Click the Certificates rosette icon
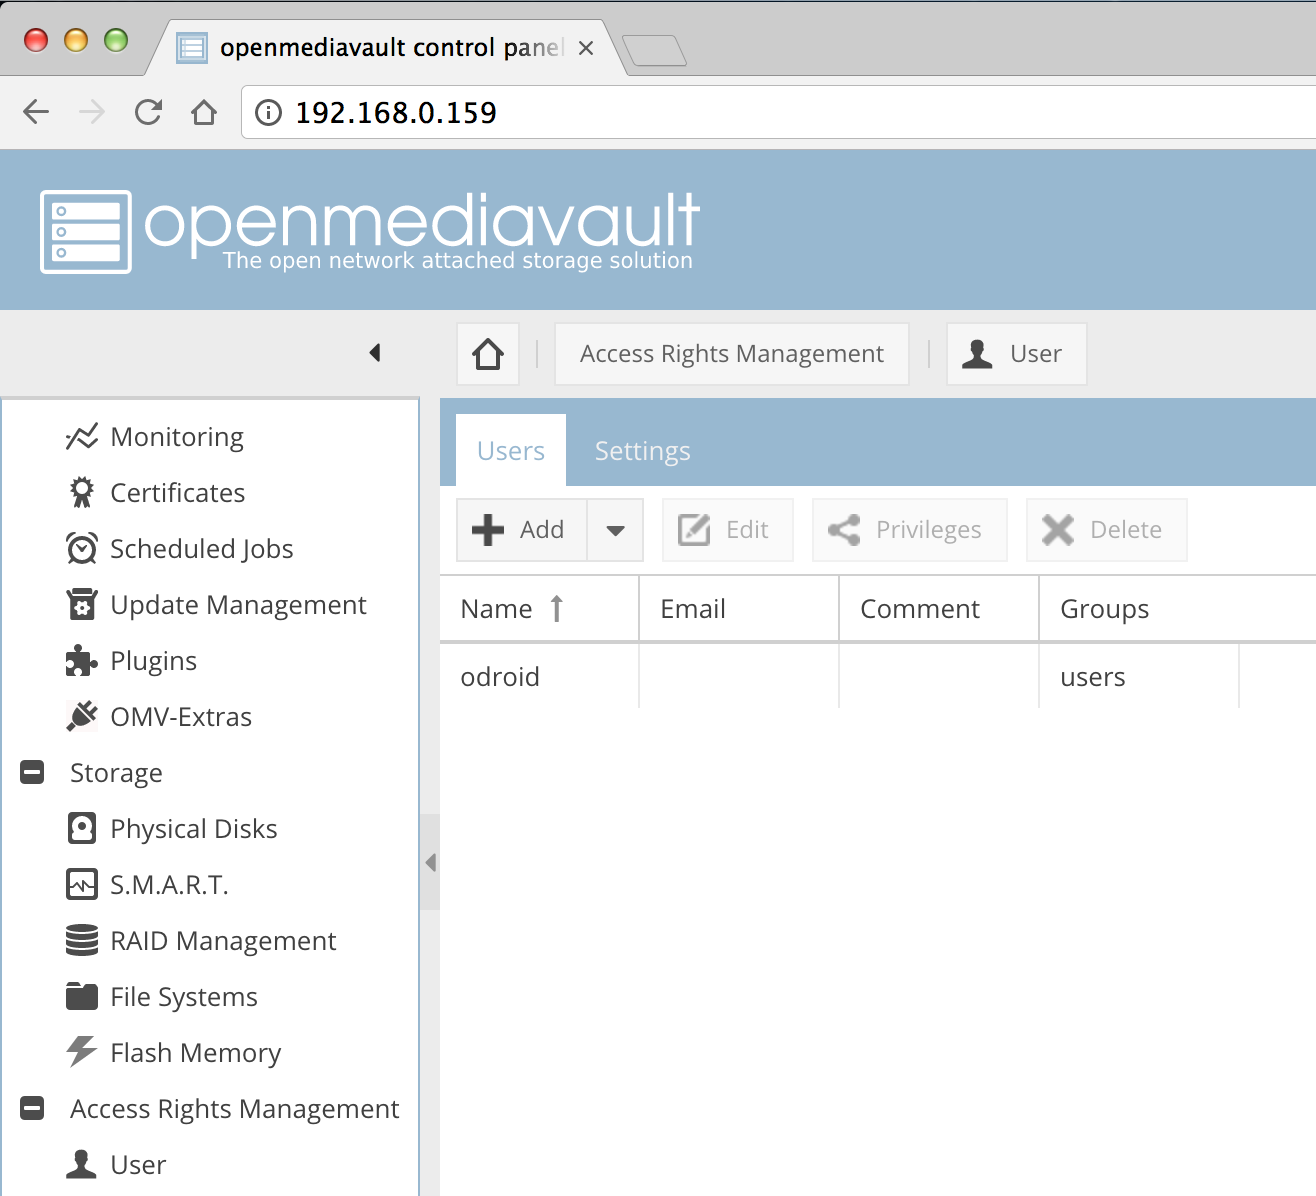Viewport: 1316px width, 1196px height. tap(82, 493)
